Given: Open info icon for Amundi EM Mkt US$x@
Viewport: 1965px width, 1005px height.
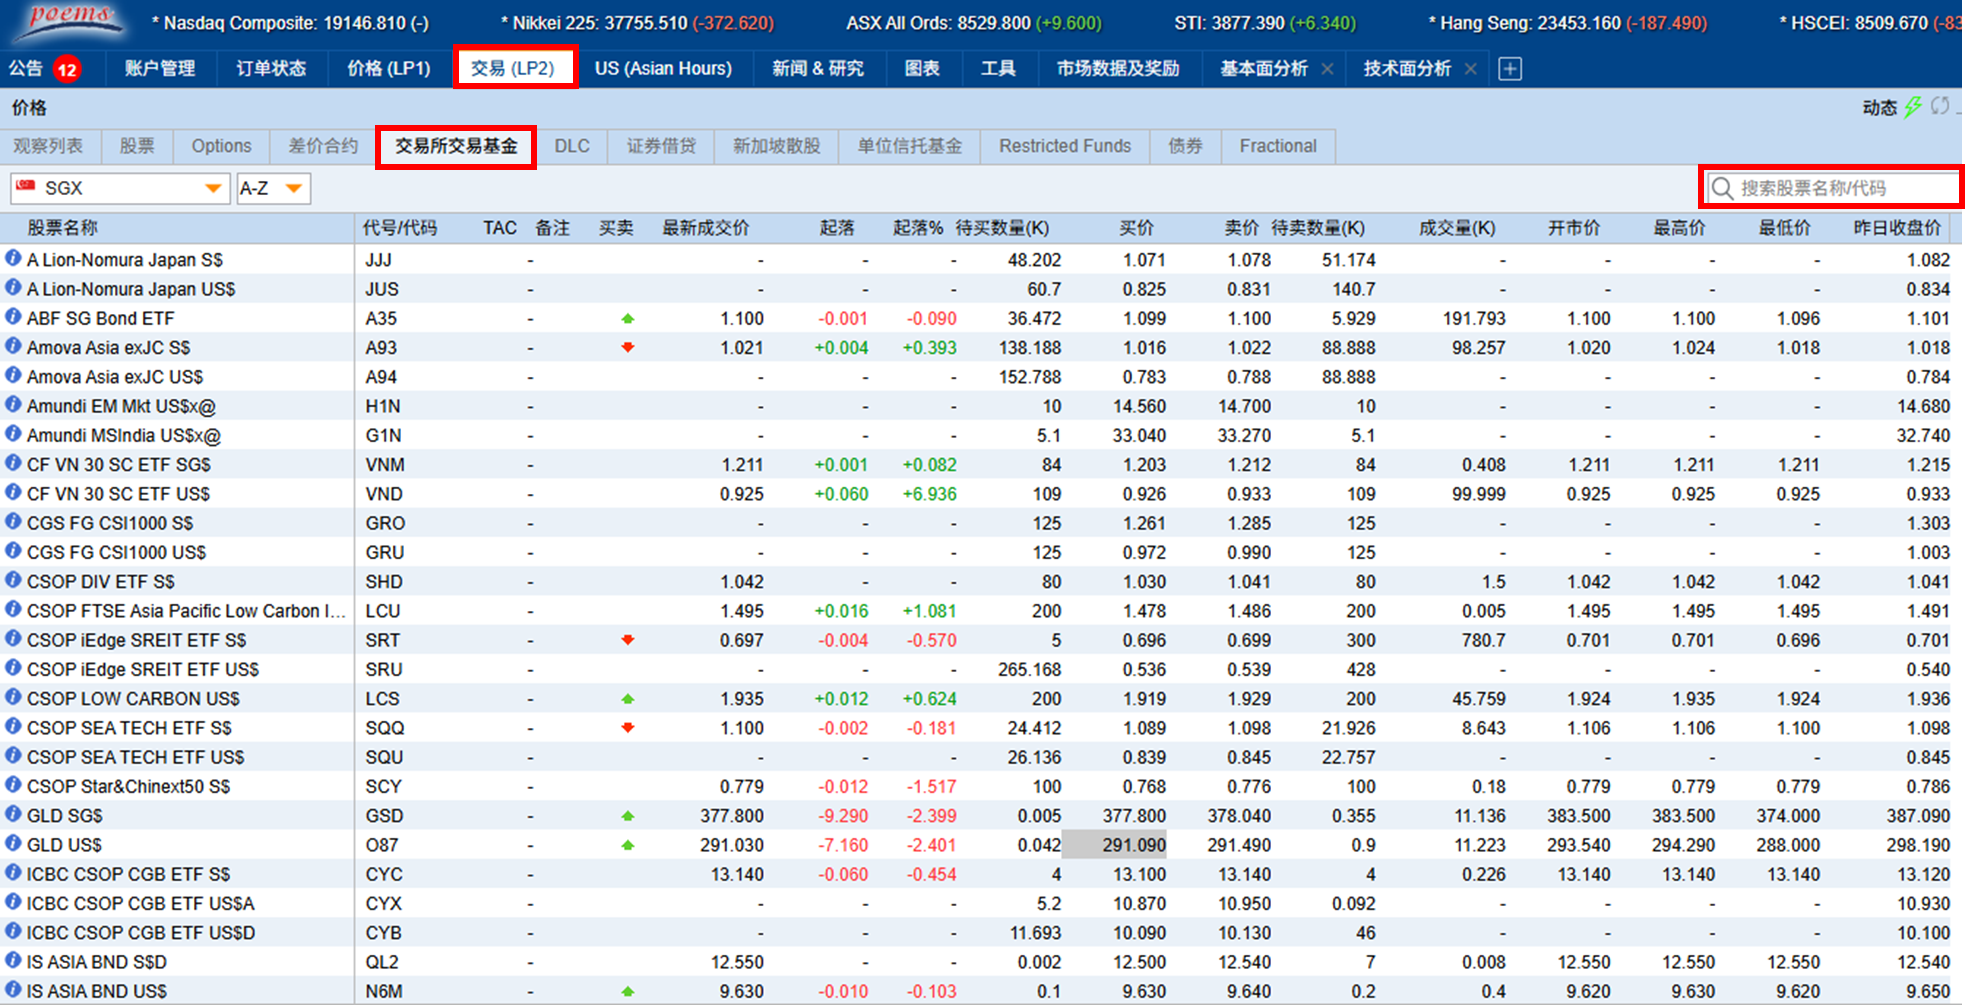Looking at the screenshot, I should pos(13,405).
